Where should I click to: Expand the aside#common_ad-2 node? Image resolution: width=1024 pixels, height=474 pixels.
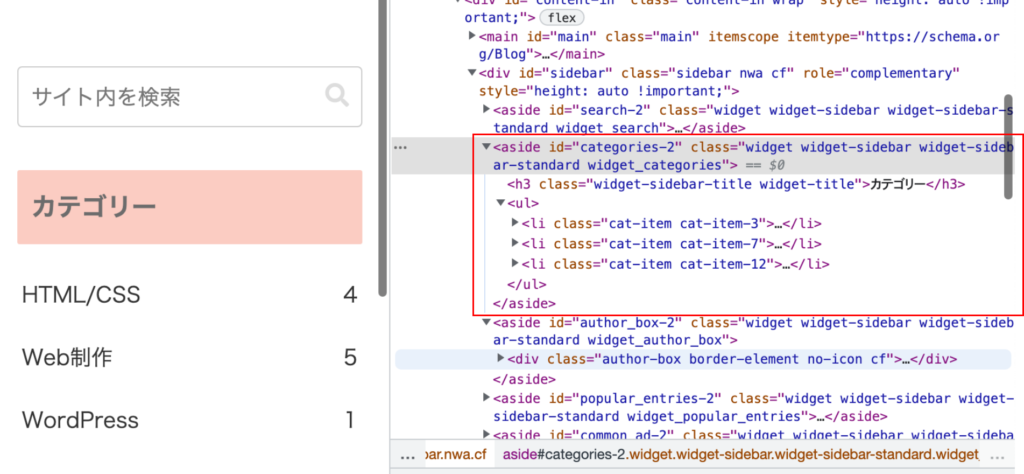487,433
